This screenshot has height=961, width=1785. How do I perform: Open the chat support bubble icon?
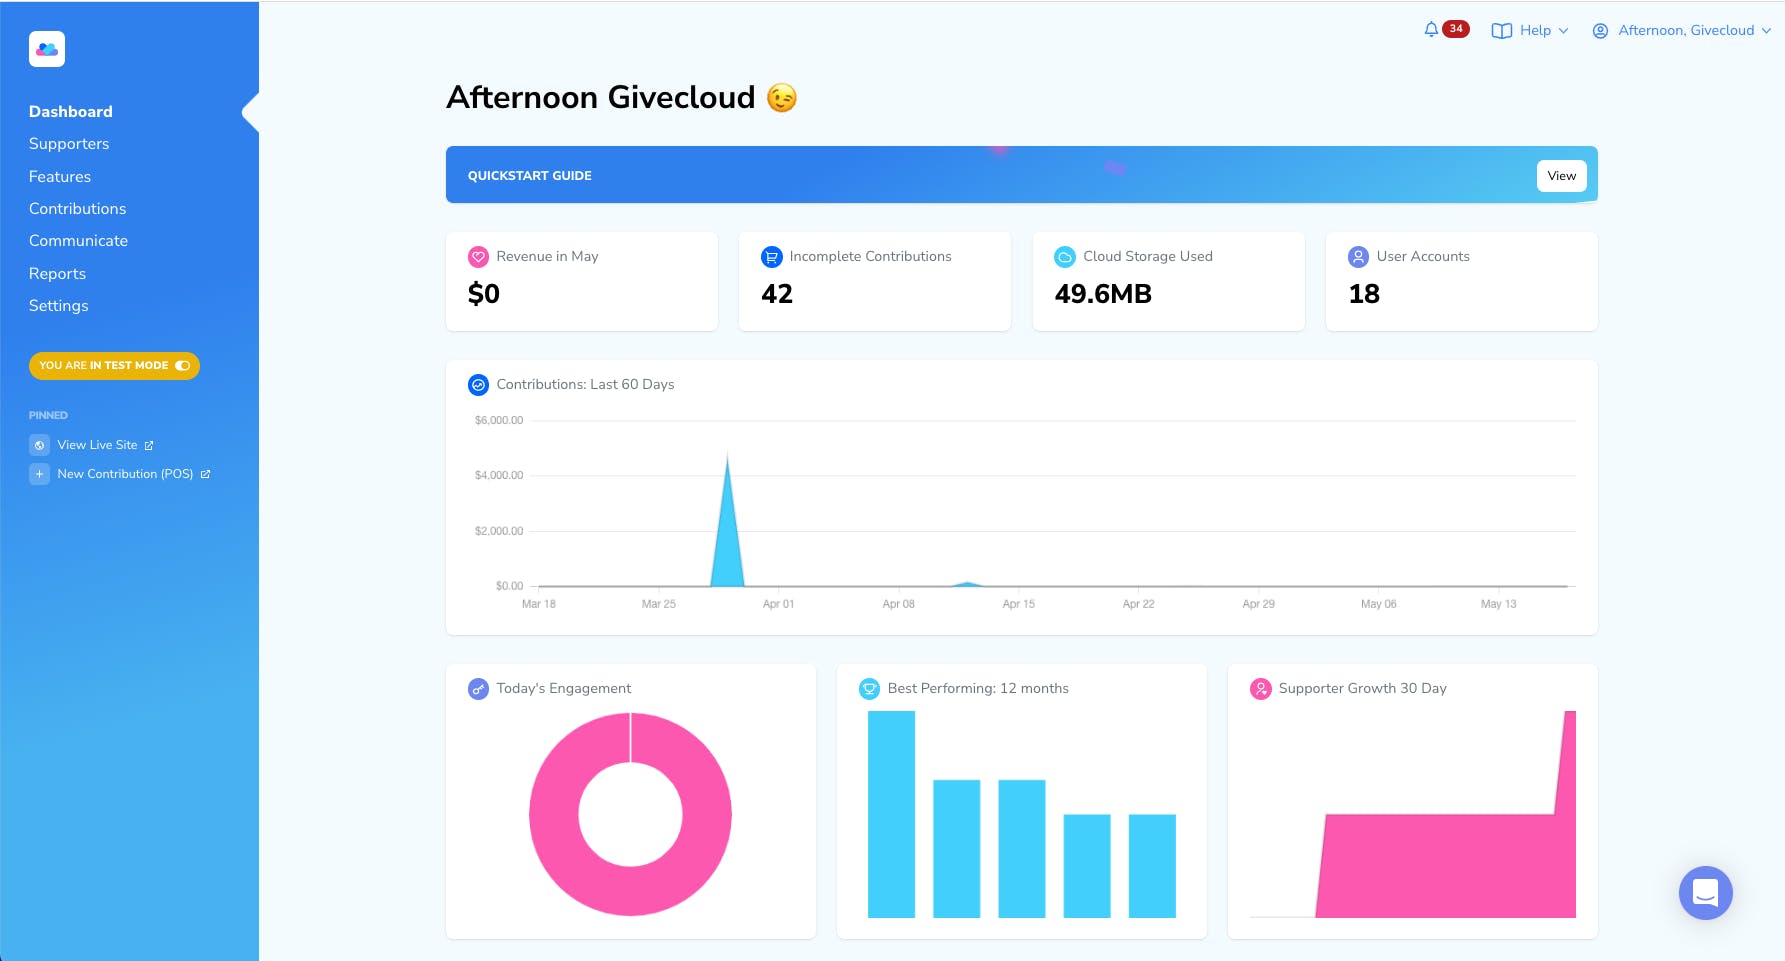1705,893
